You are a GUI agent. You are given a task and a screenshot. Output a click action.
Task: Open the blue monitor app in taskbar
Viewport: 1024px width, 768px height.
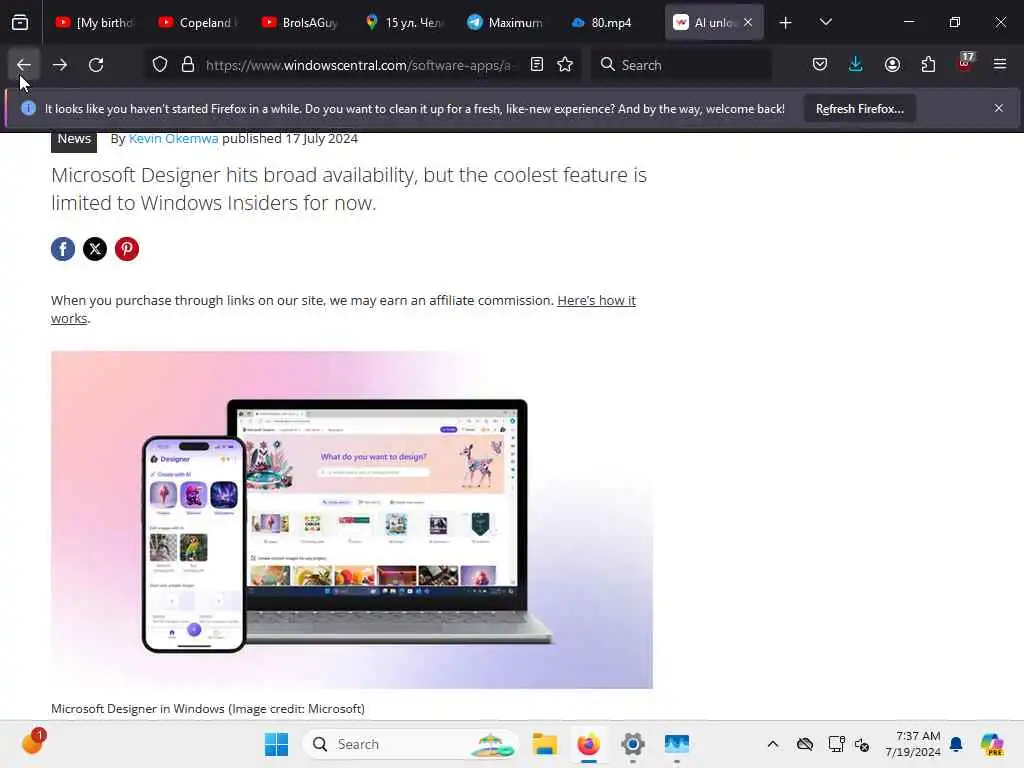coord(677,744)
